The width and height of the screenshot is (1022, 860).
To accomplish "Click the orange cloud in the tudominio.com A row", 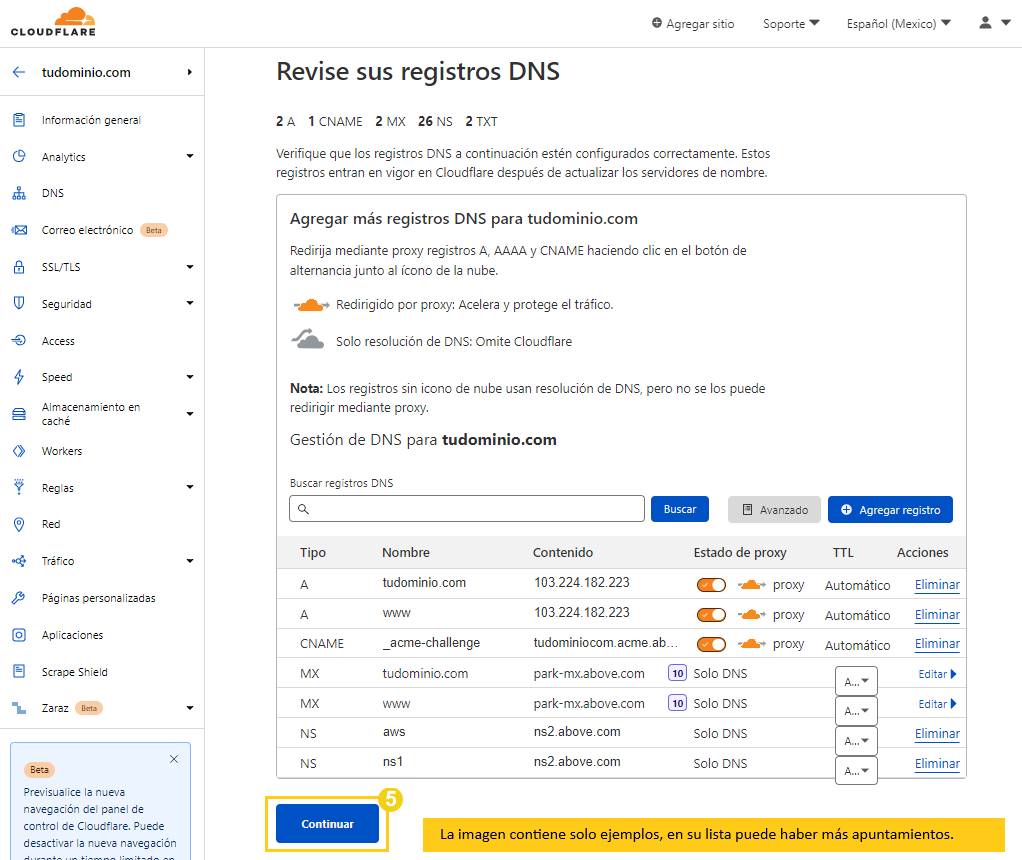I will [752, 585].
